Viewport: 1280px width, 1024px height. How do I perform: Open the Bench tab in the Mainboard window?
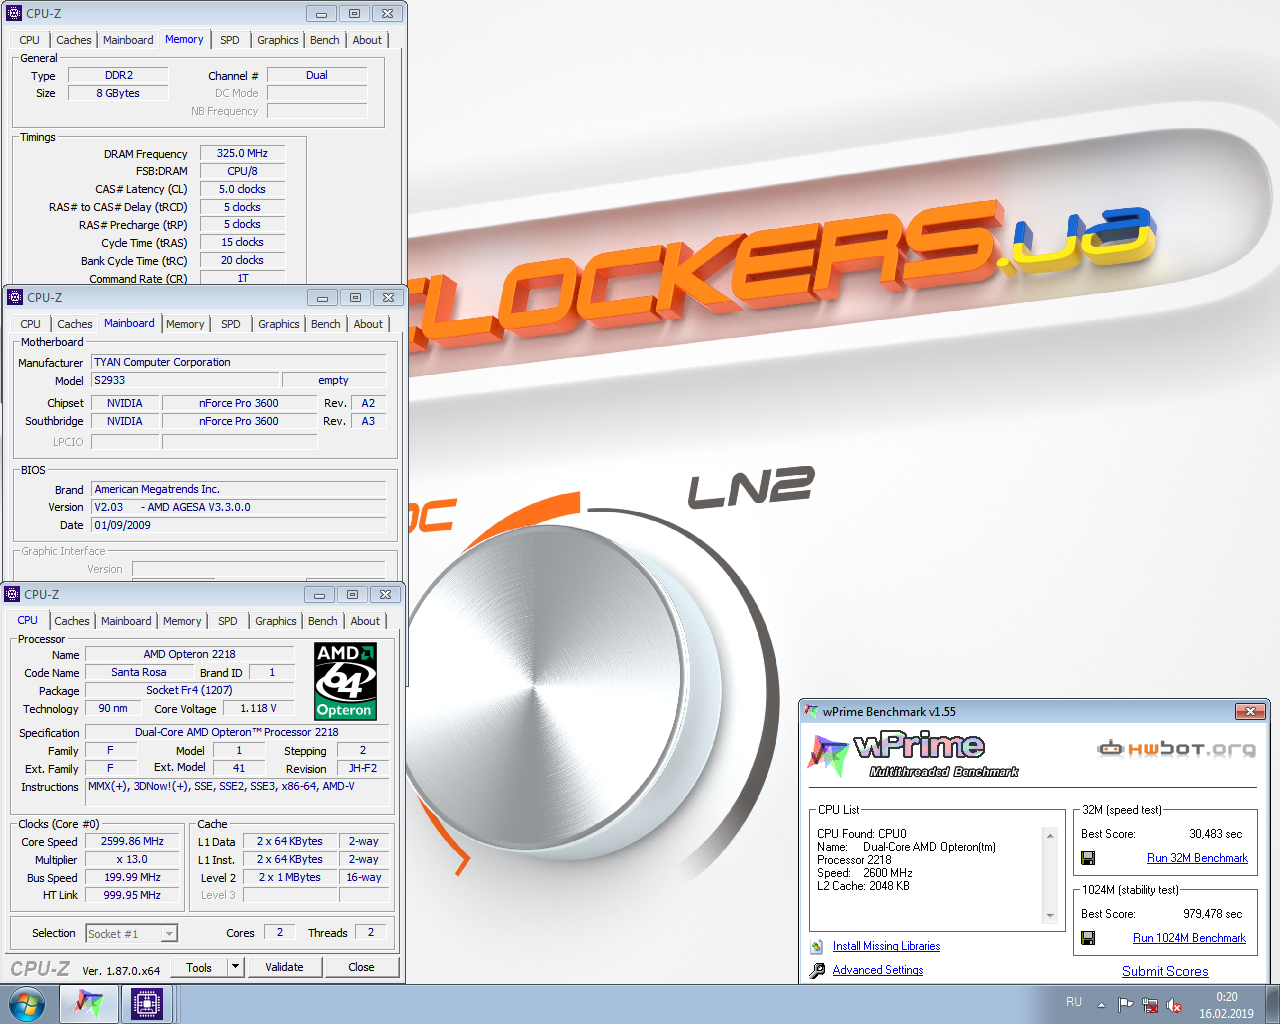[x=326, y=324]
